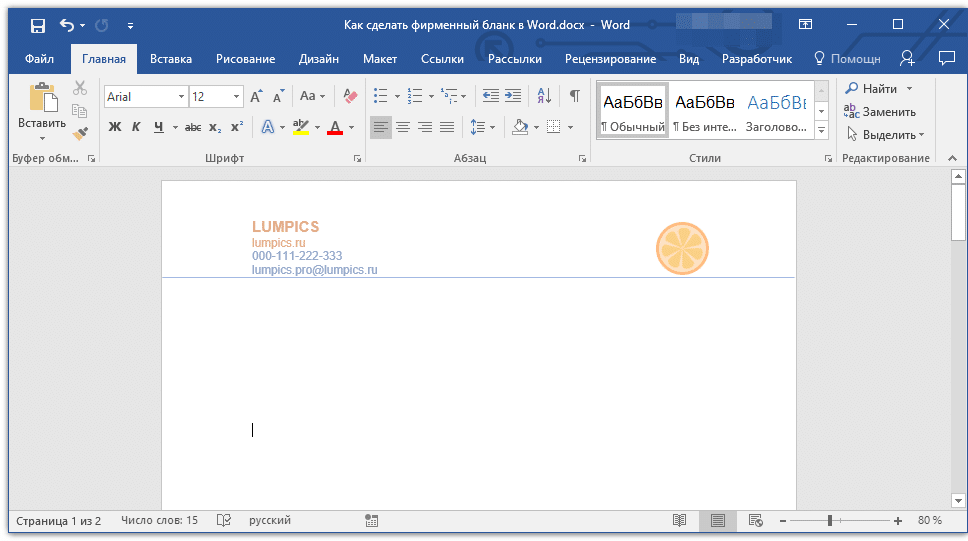Click the Clear All Formatting eraser icon

click(350, 97)
